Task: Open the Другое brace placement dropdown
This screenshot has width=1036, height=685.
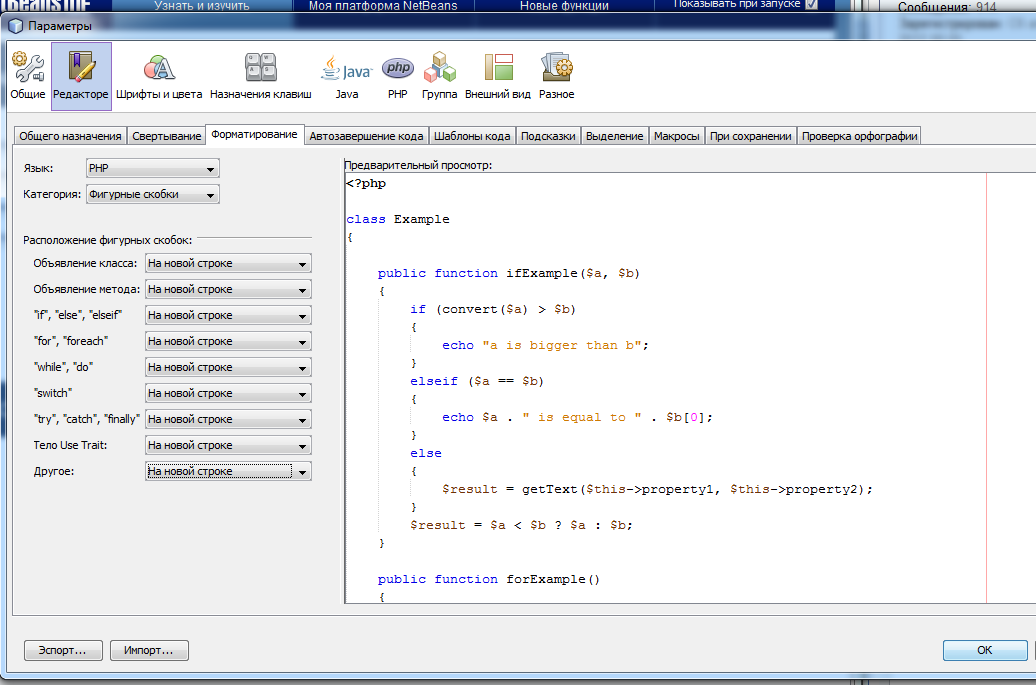Action: tap(228, 471)
